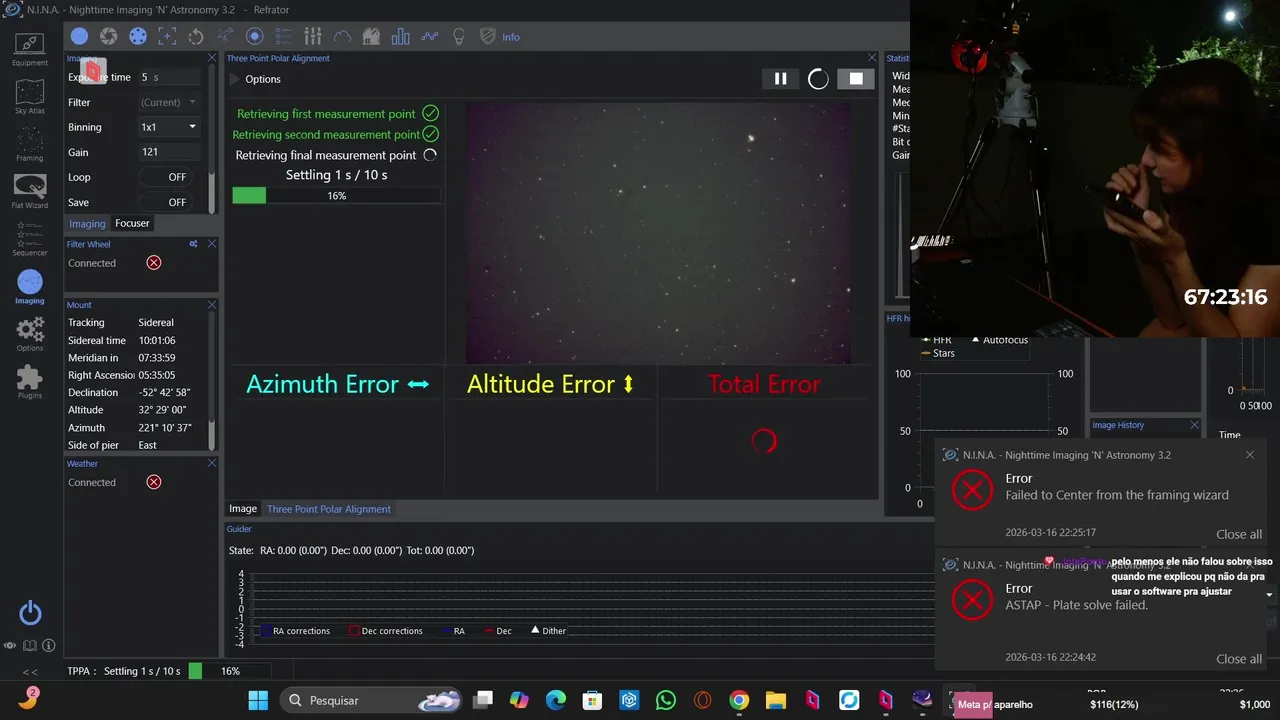Image resolution: width=1280 pixels, height=720 pixels.
Task: Click the Pesquisar taskbar search box
Action: [372, 700]
